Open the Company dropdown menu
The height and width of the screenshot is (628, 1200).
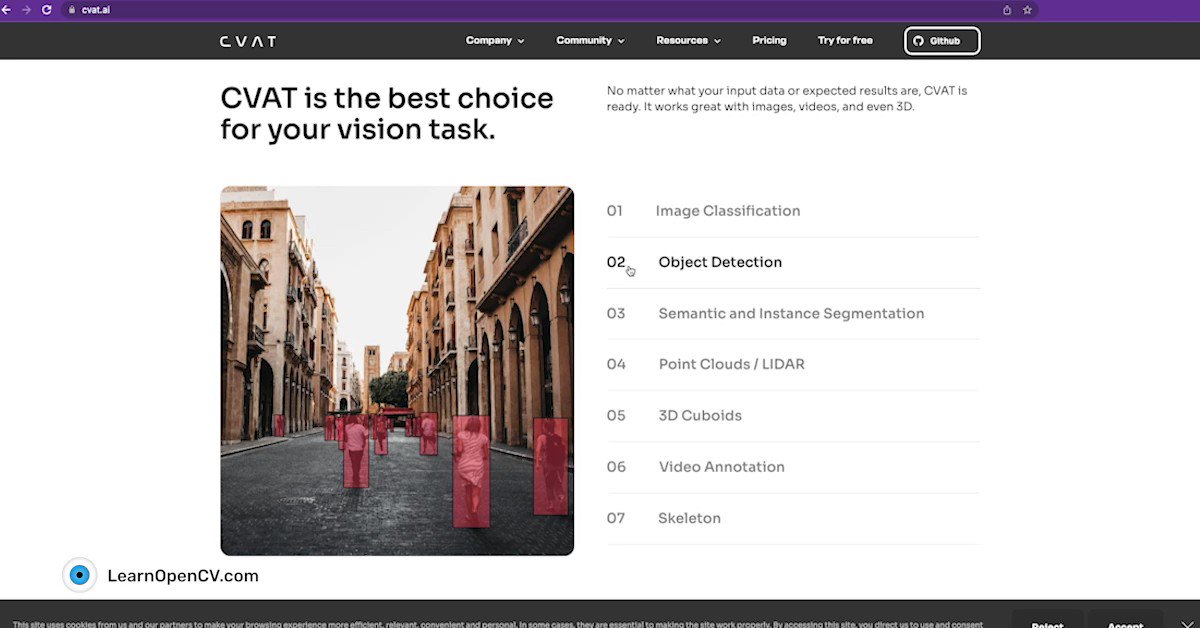tap(495, 41)
